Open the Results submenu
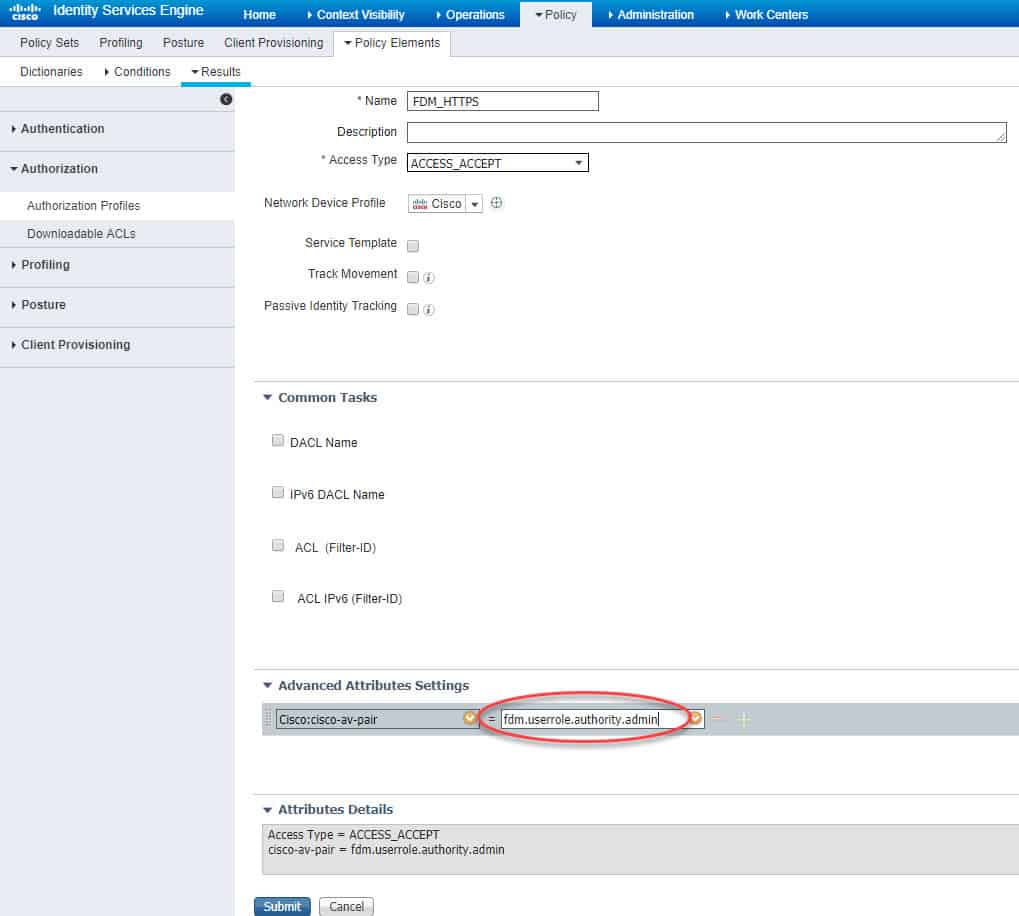Image resolution: width=1019 pixels, height=916 pixels. 216,71
